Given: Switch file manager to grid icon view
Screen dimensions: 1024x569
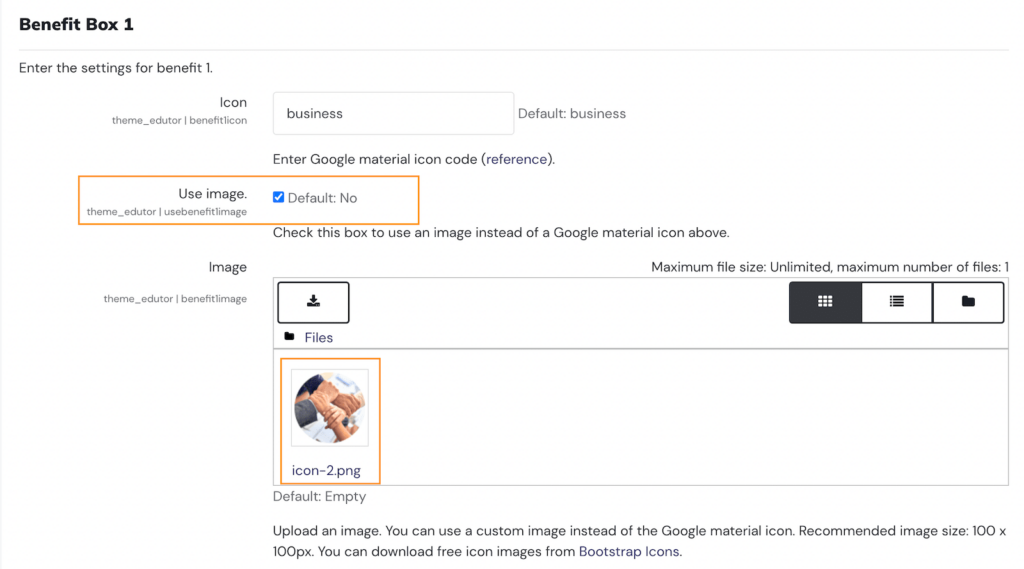Looking at the screenshot, I should (x=825, y=302).
